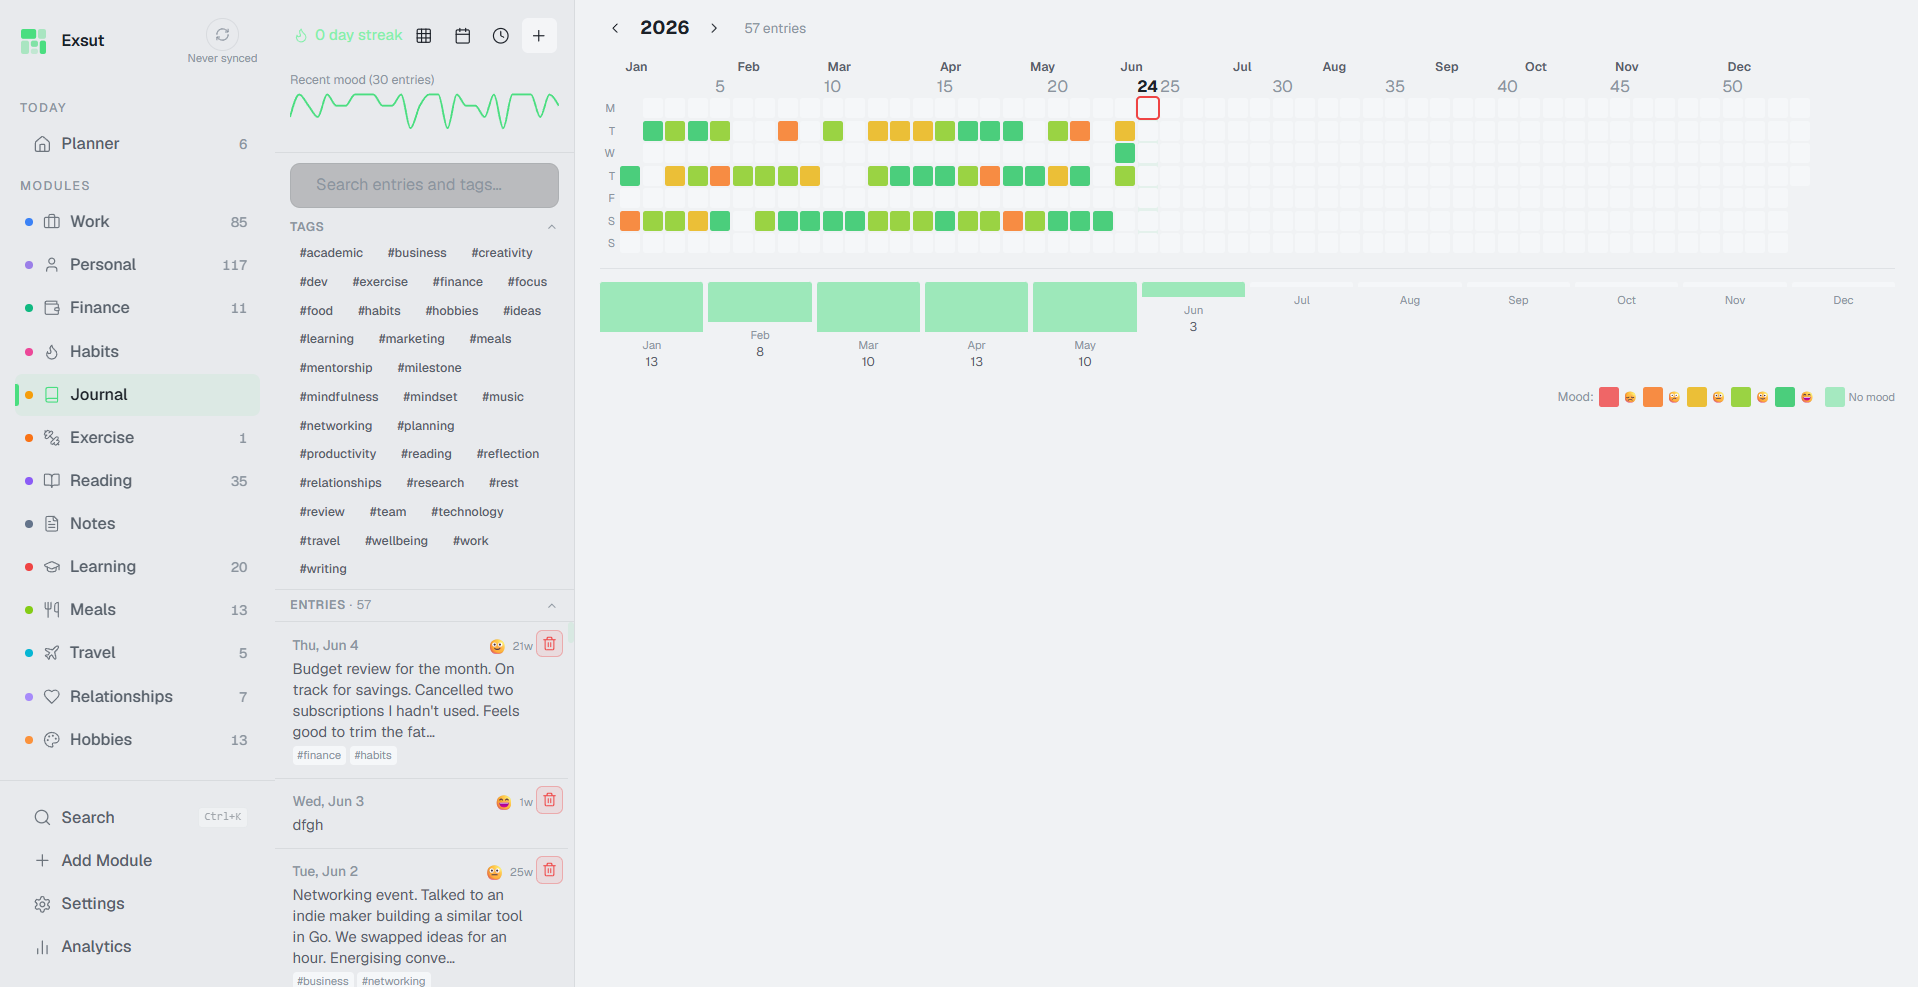Screen dimensions: 1918x987
Task: Click the sync status icon
Action: pyautogui.click(x=222, y=35)
